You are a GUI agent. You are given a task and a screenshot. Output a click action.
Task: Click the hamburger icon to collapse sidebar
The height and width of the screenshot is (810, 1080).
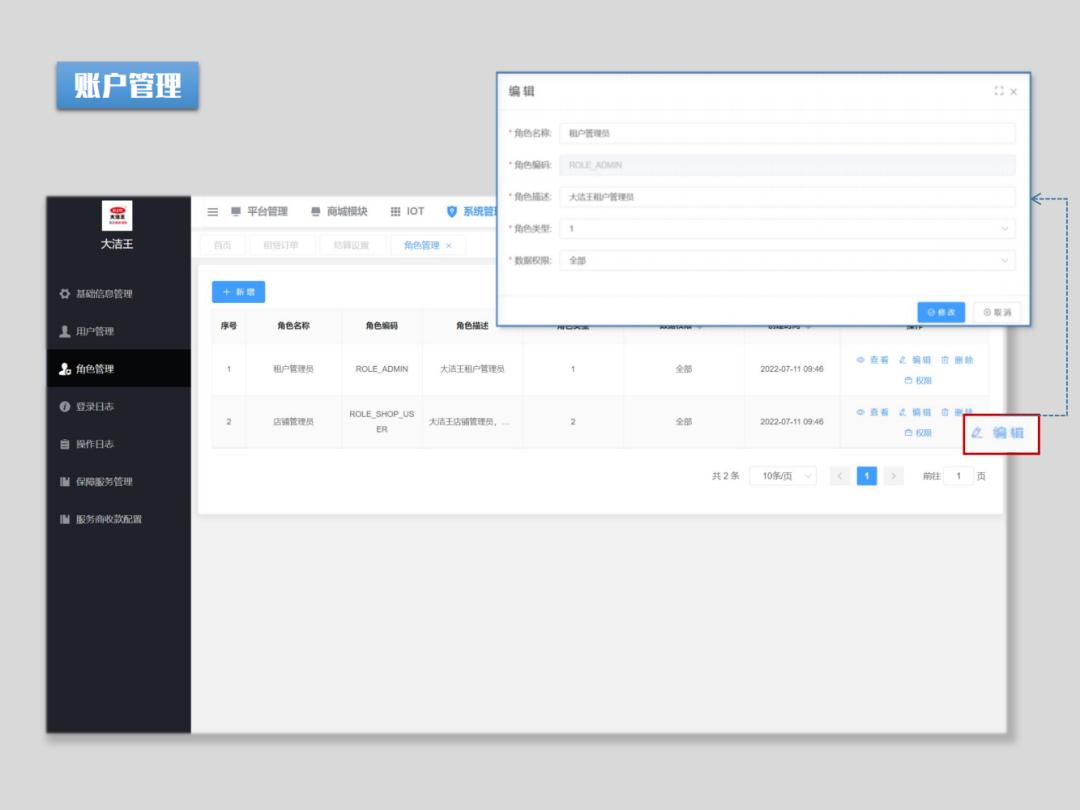pos(211,212)
